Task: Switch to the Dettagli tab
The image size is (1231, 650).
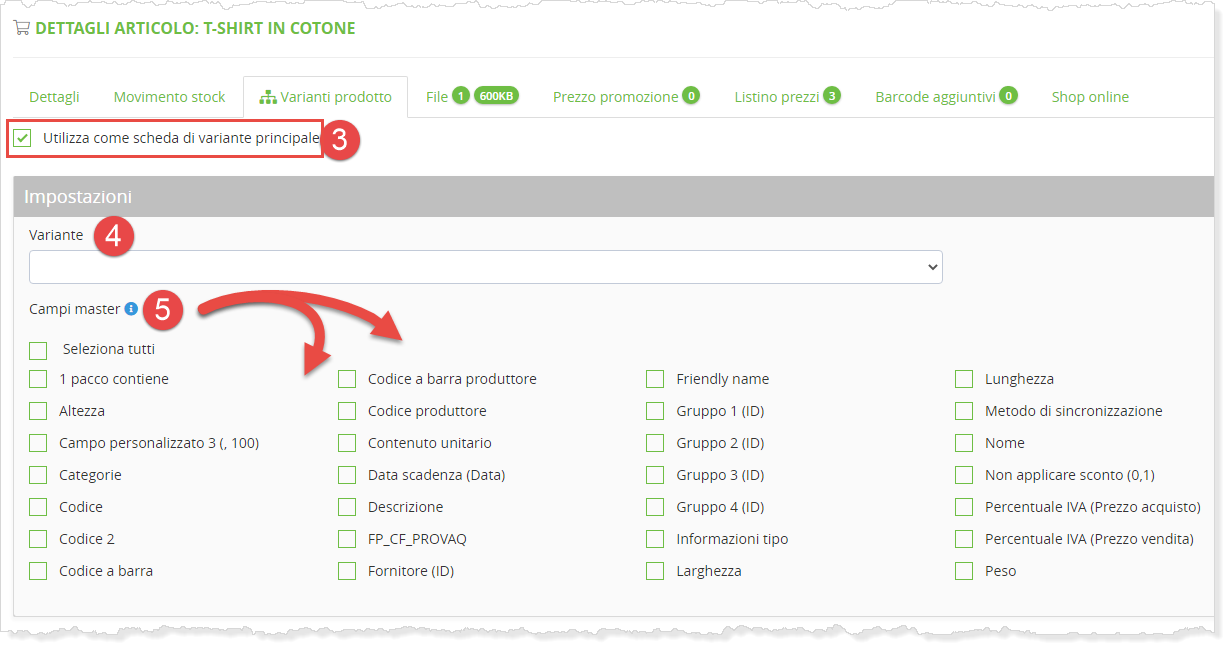Action: click(54, 97)
